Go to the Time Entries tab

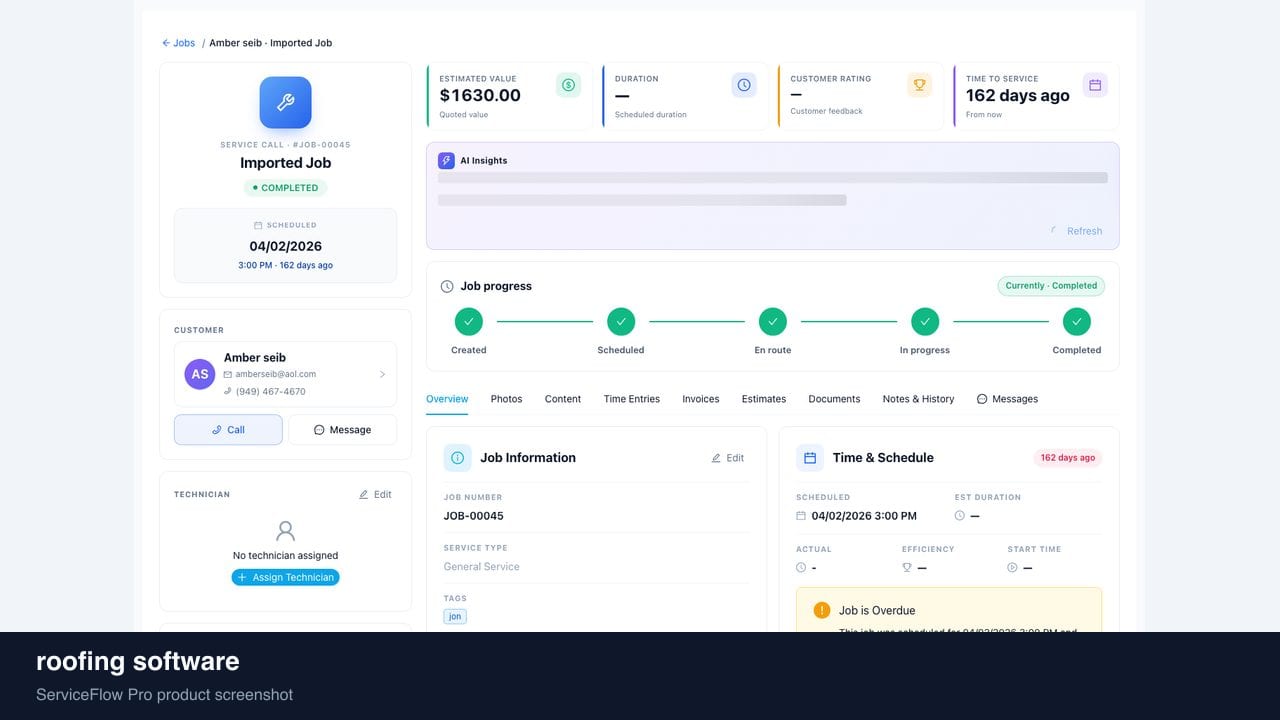tap(632, 399)
